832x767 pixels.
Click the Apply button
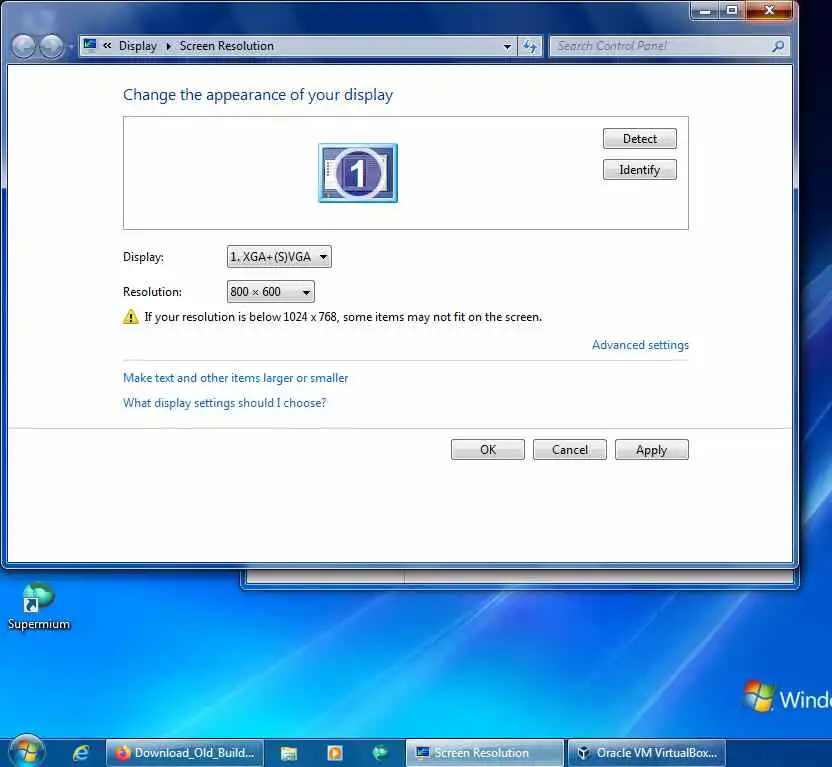point(652,450)
